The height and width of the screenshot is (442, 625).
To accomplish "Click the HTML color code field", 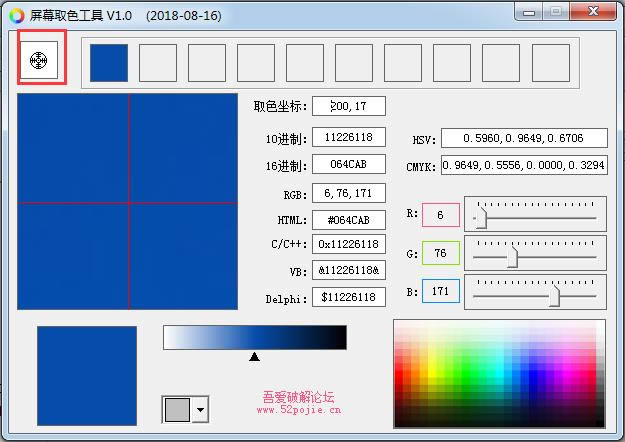I will tap(348, 220).
